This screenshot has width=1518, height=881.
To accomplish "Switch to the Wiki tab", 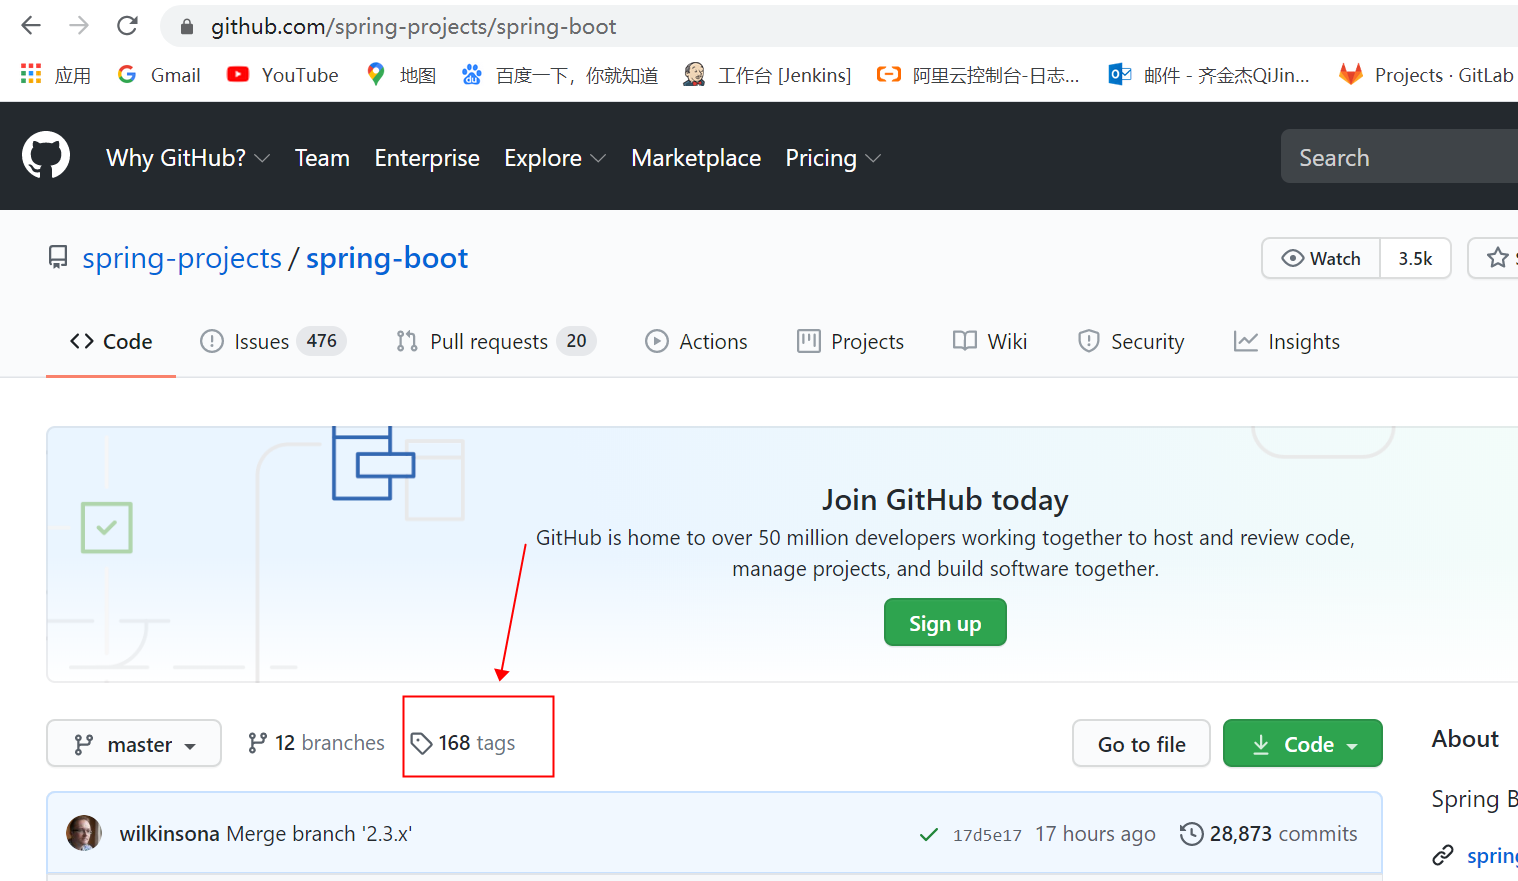I will [990, 341].
